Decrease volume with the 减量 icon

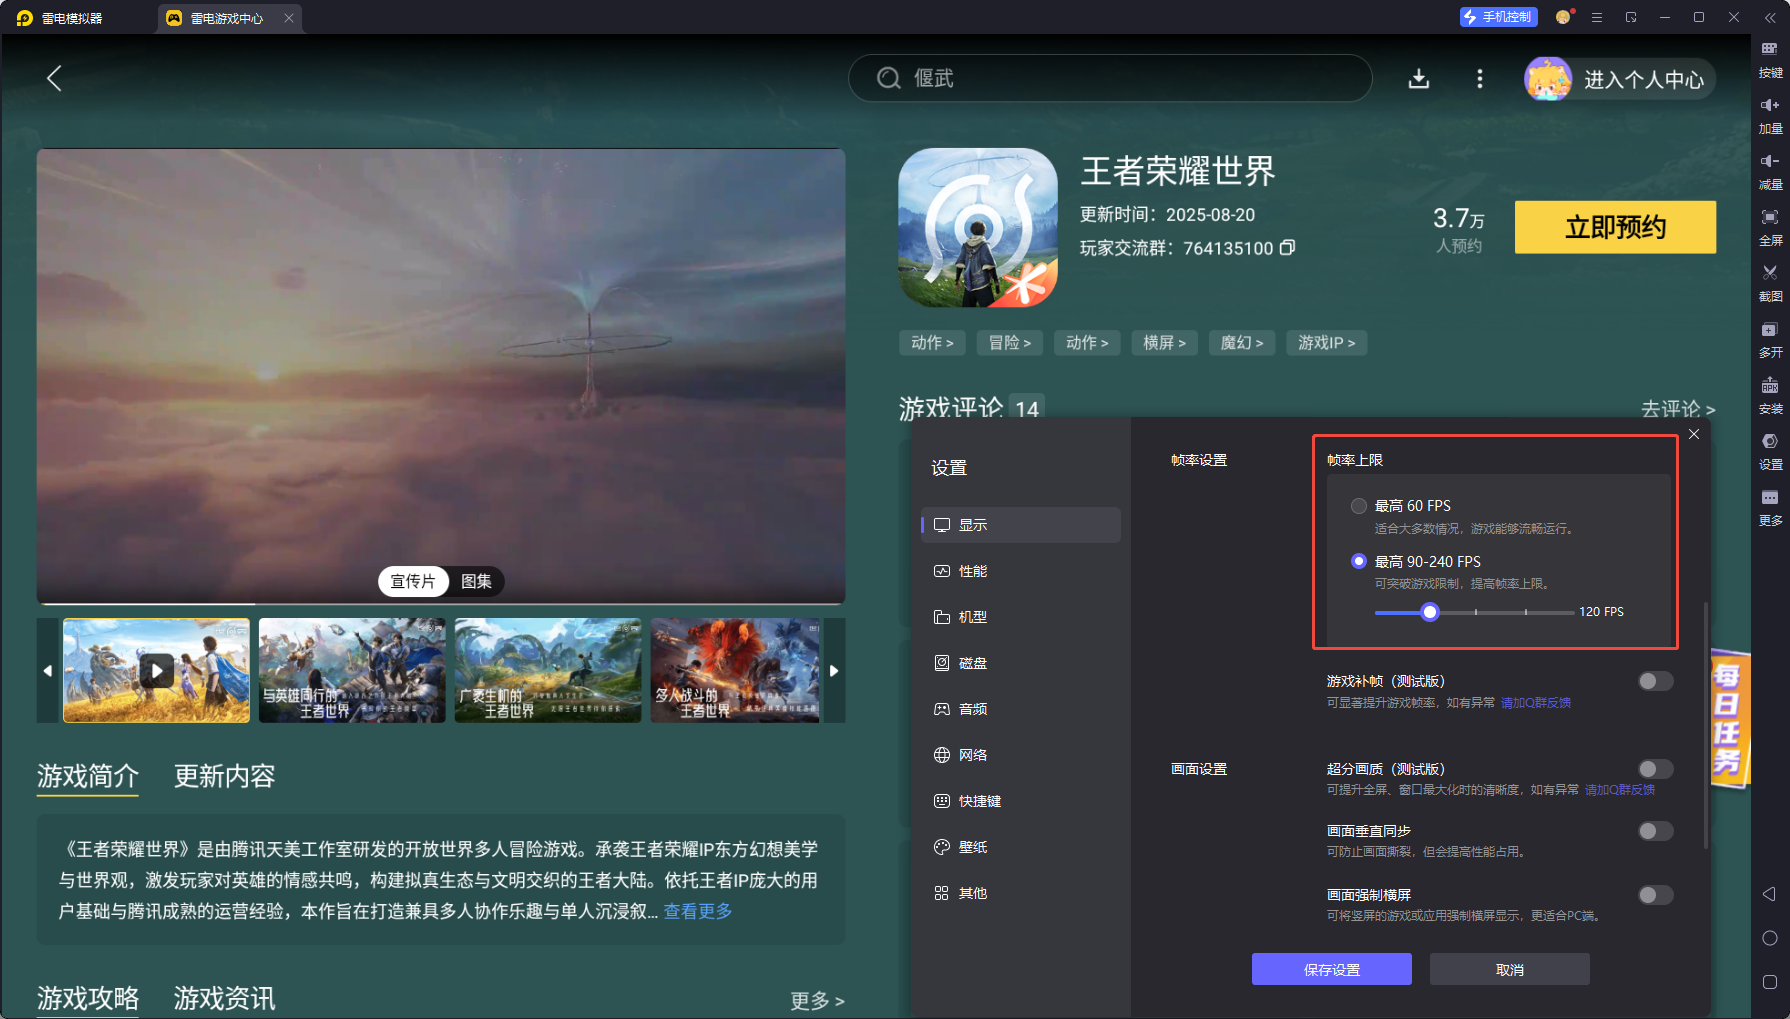(x=1770, y=172)
